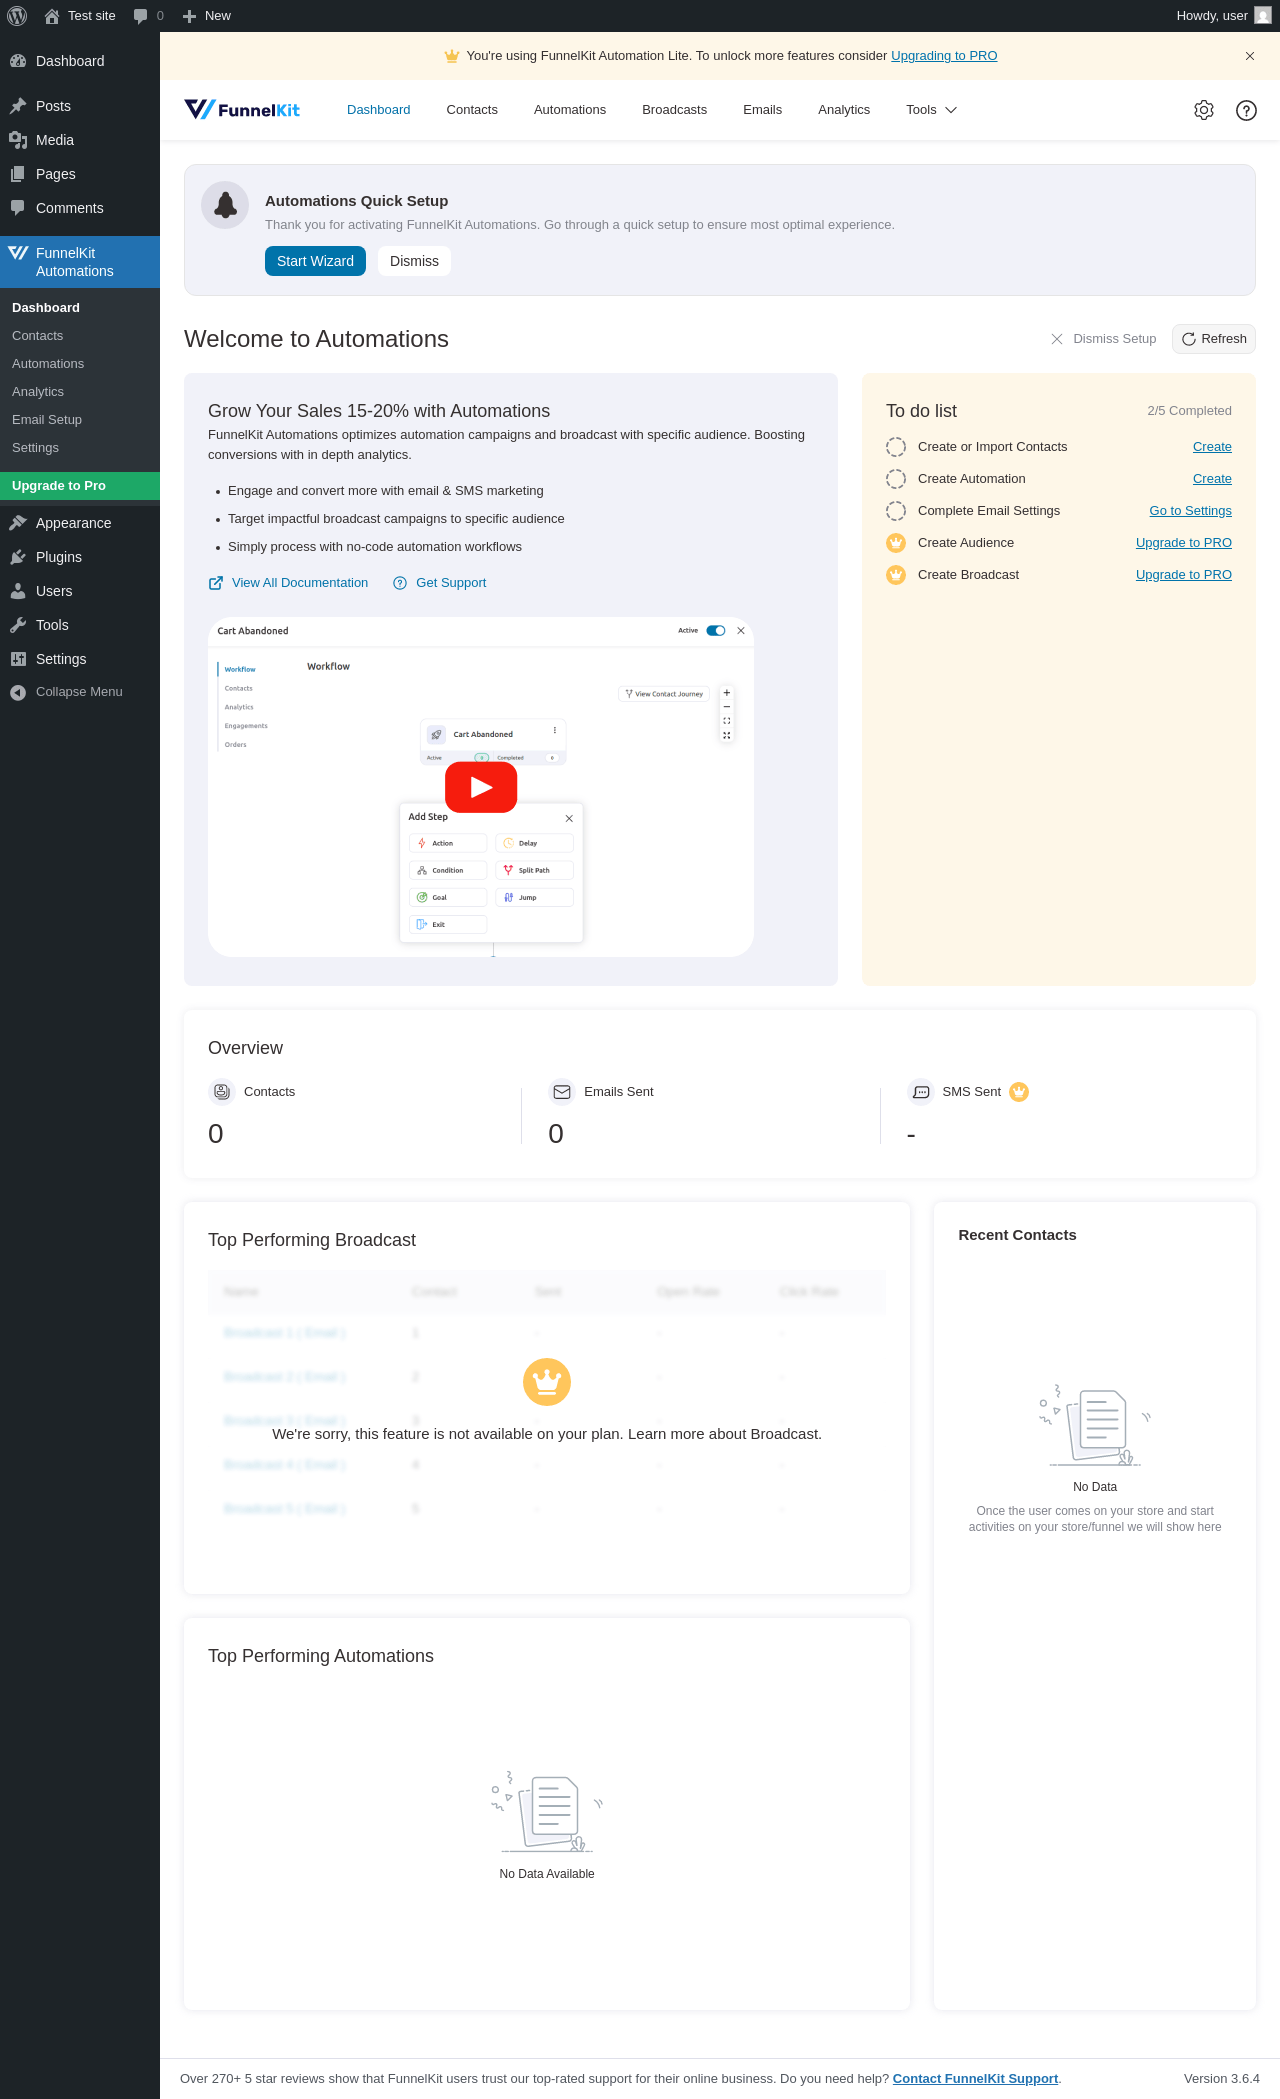This screenshot has height=2099, width=1280.
Task: Click the crown icon over Top Performing Broadcast
Action: click(x=547, y=1382)
